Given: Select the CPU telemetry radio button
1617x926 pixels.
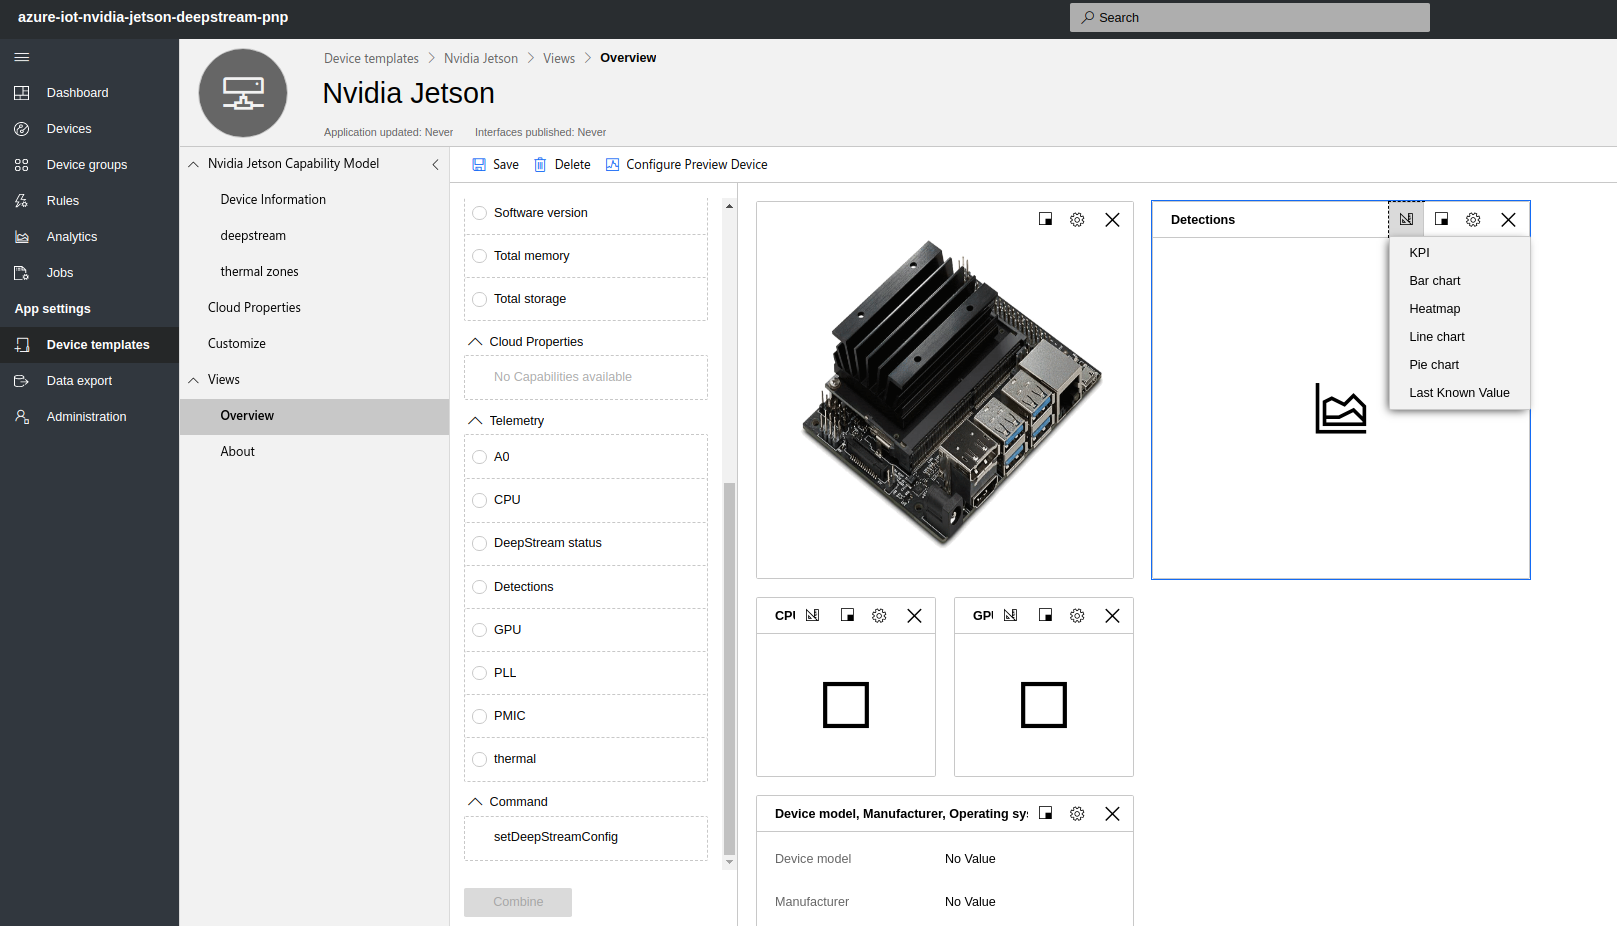Looking at the screenshot, I should [x=480, y=500].
